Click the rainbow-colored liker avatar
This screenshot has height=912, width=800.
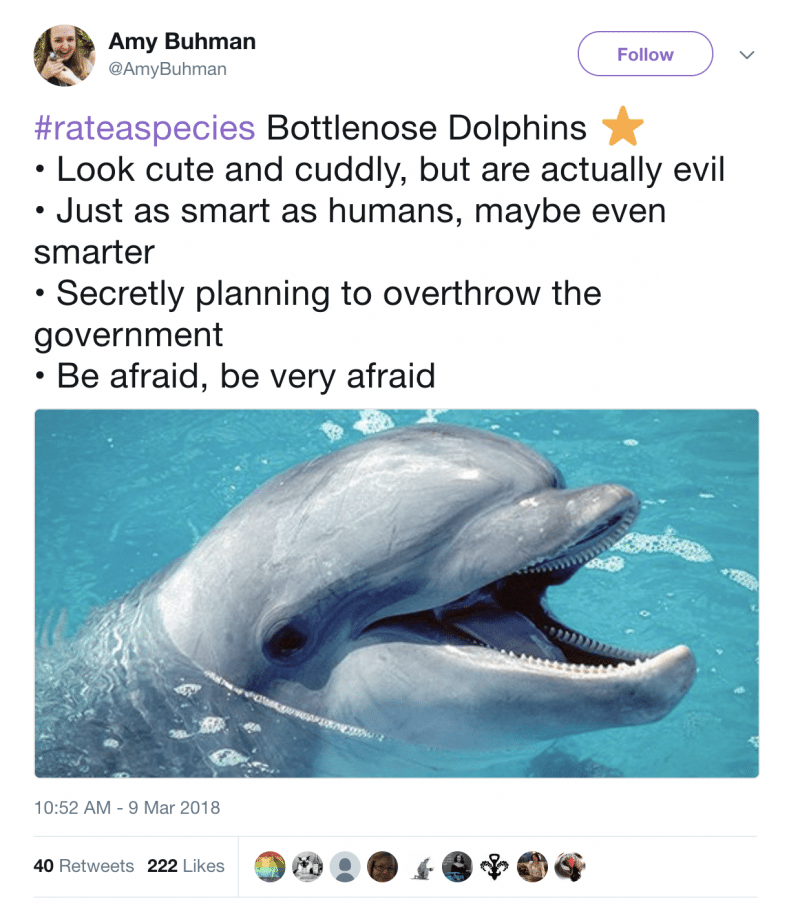pyautogui.click(x=270, y=866)
